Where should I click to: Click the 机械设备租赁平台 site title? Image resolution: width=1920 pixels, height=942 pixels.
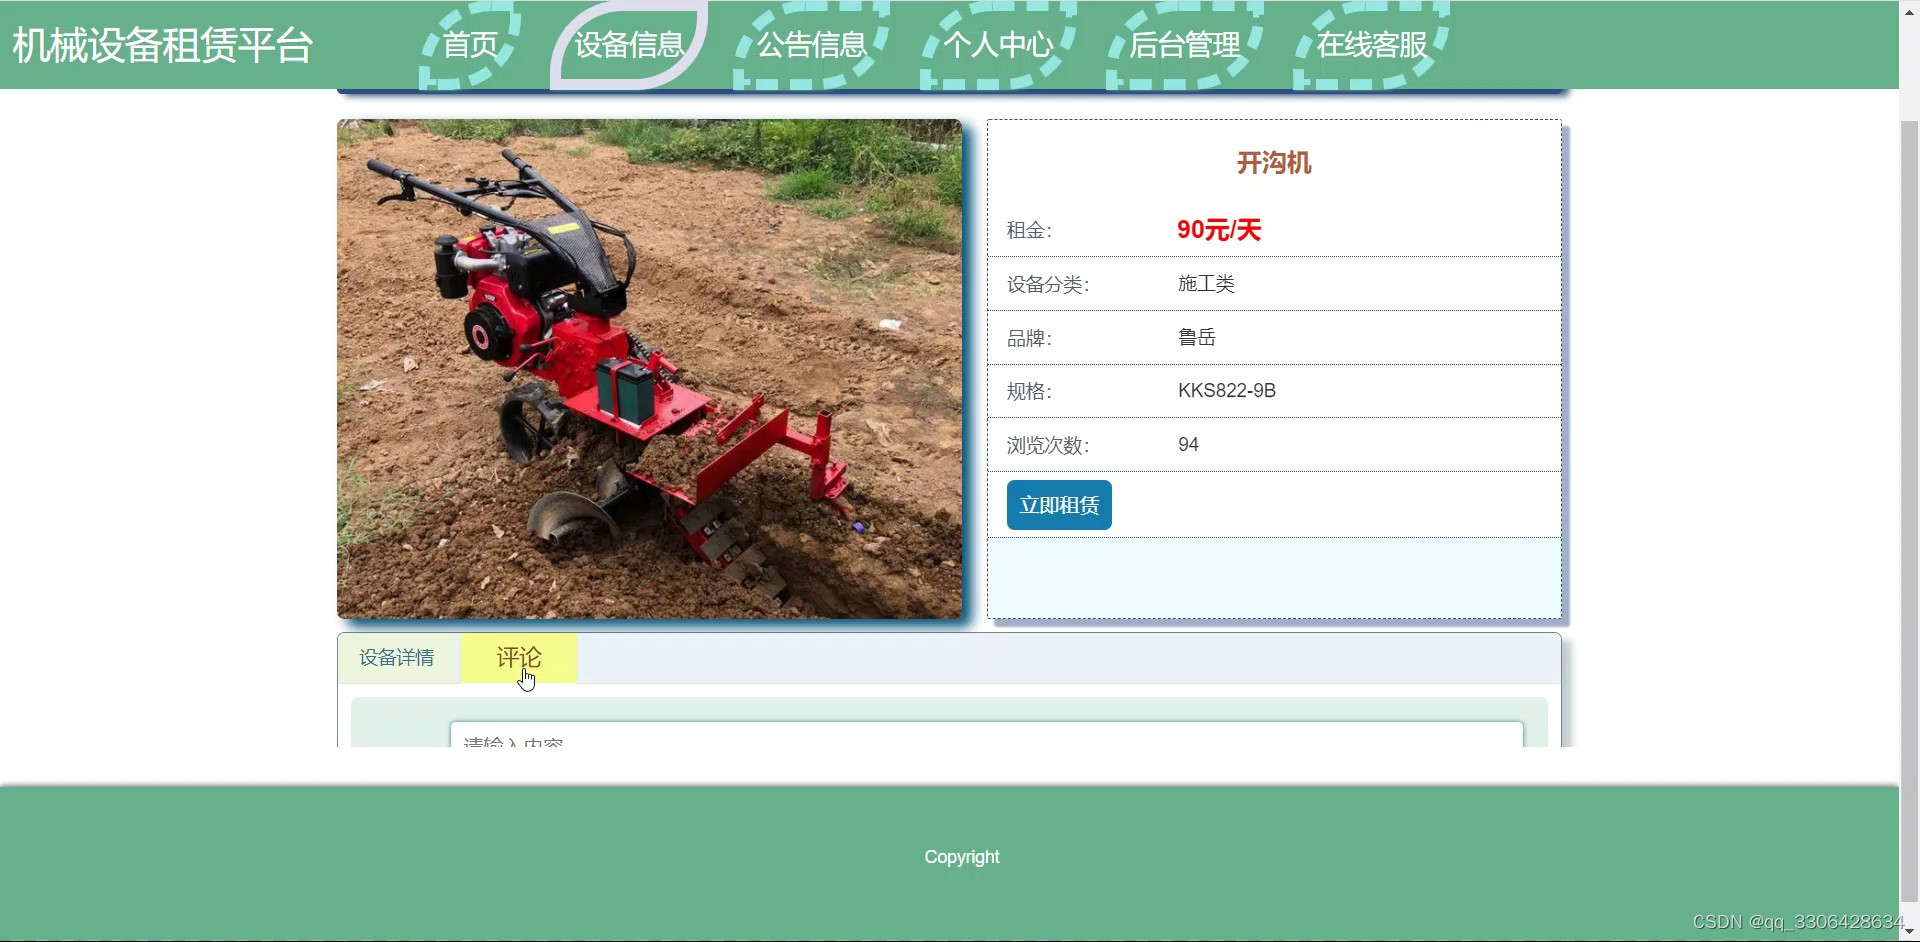[x=161, y=44]
